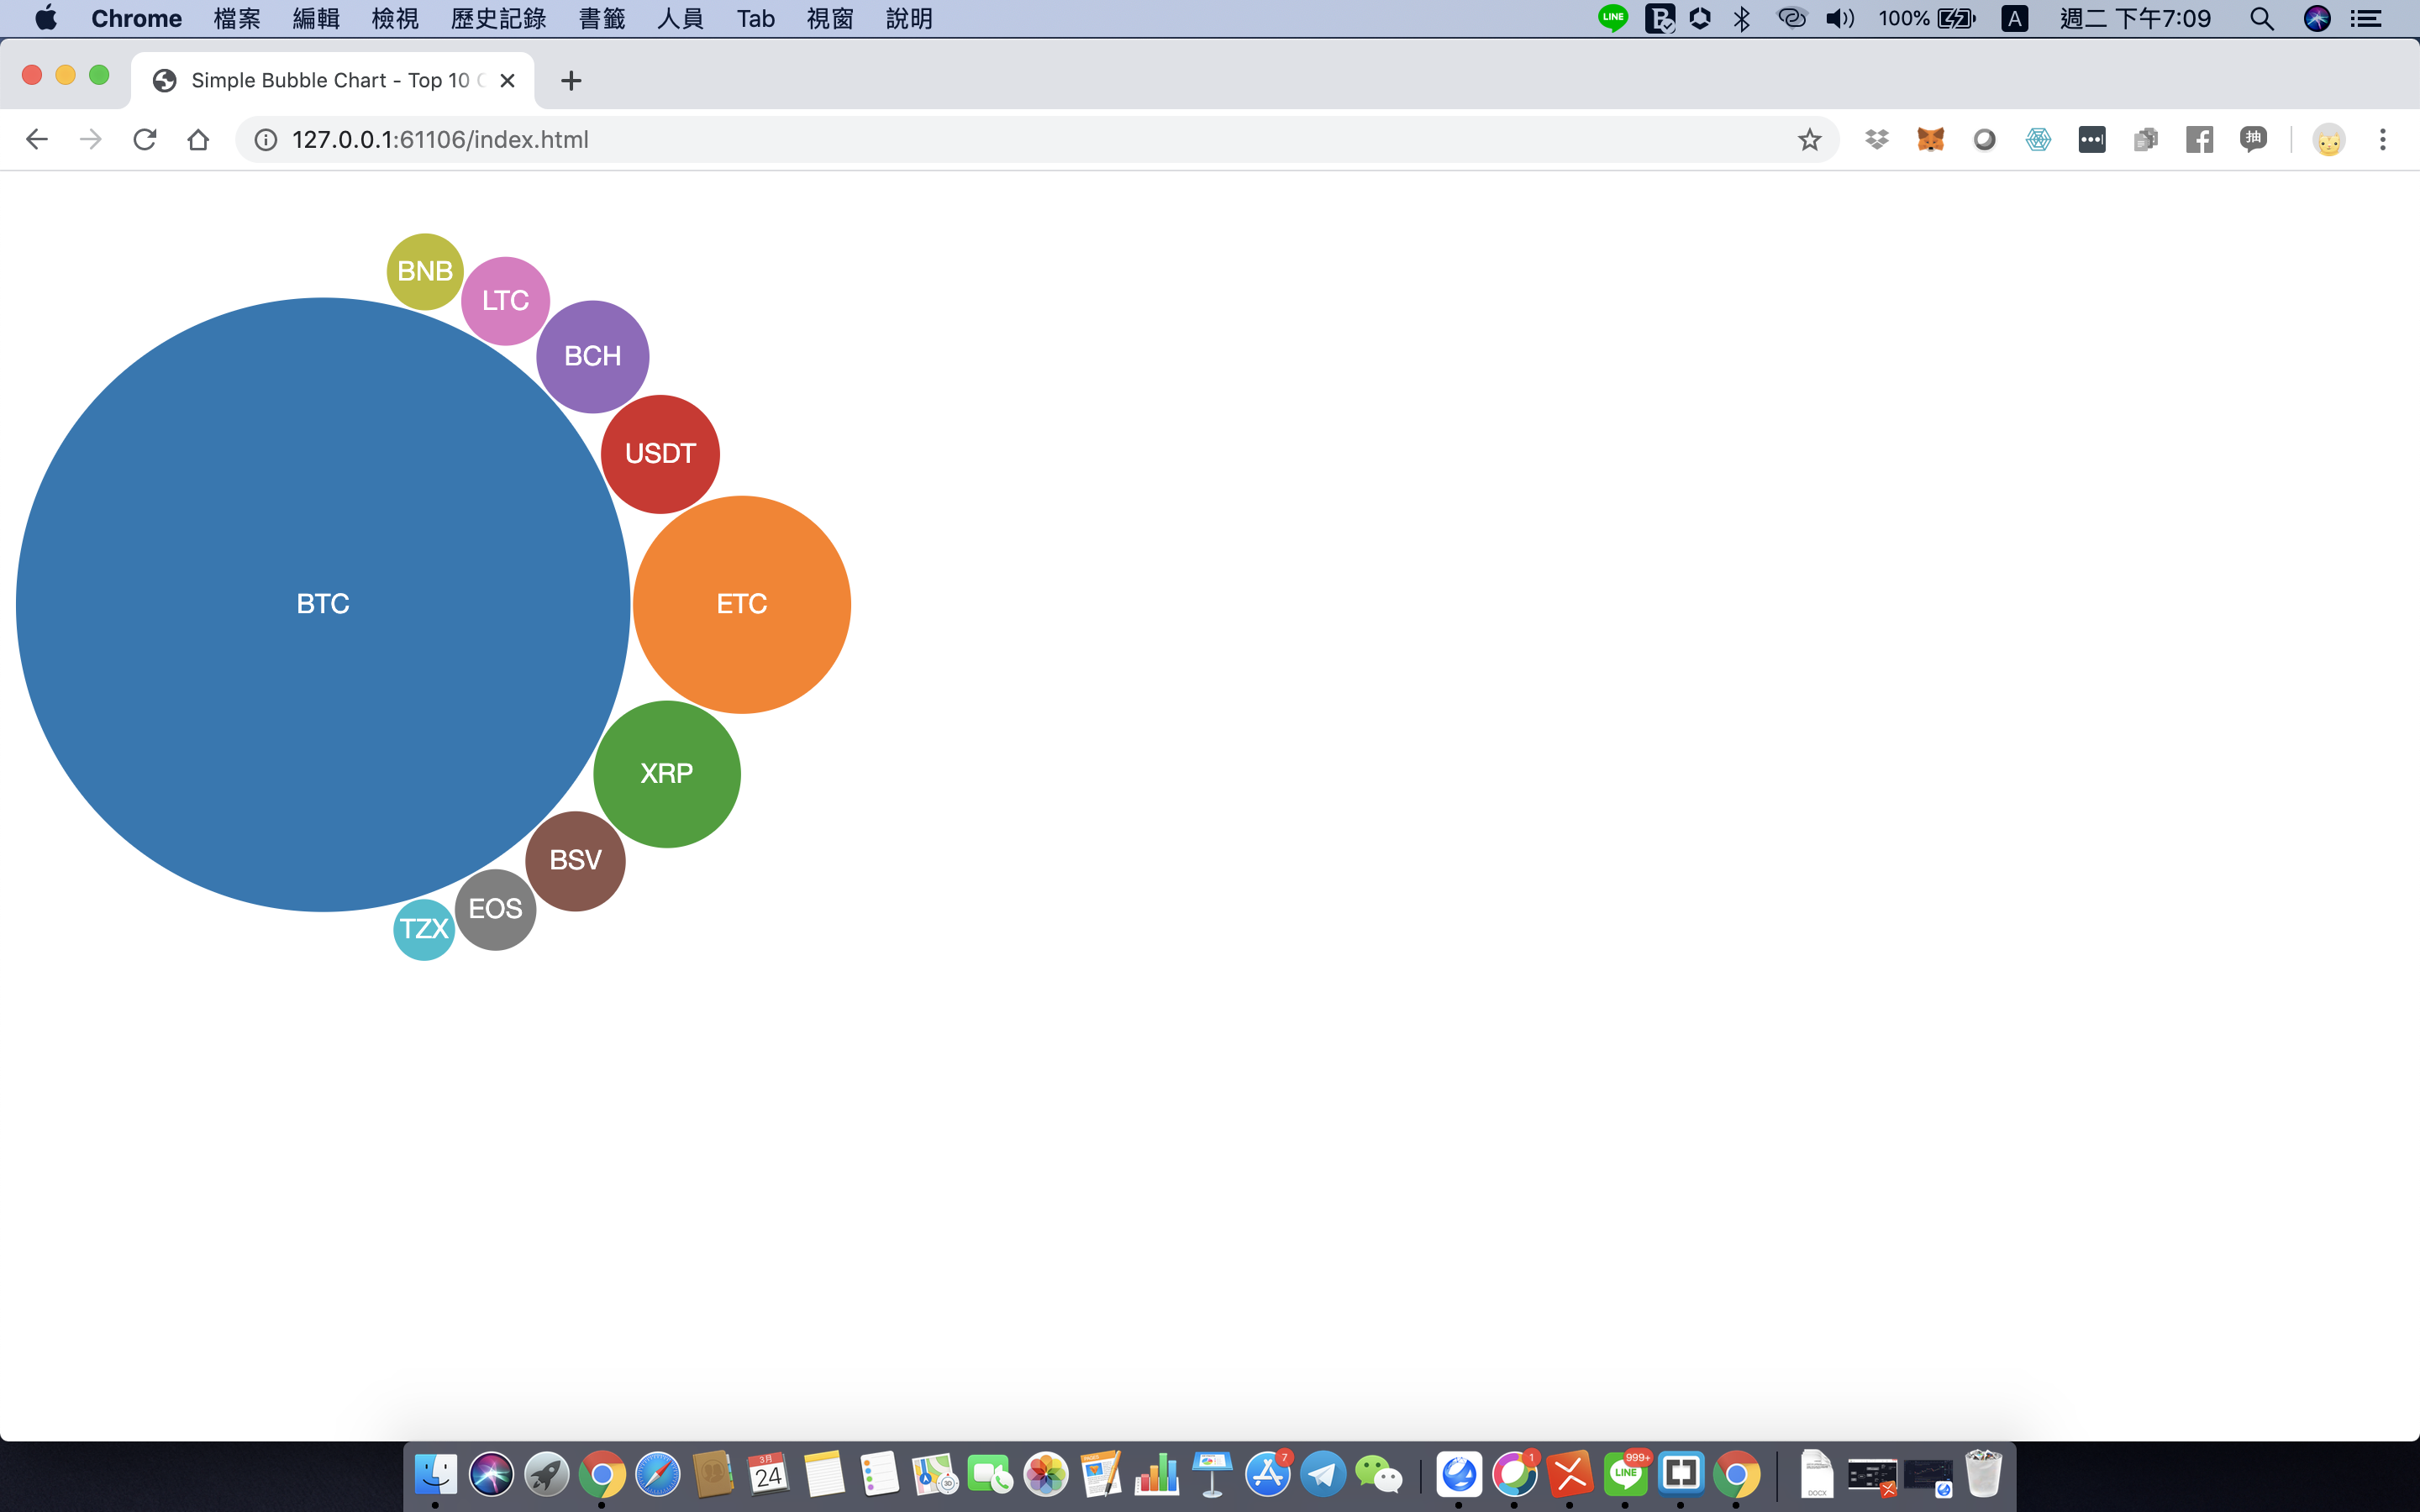Image resolution: width=2420 pixels, height=1512 pixels.
Task: Click the orange ETC bubble
Action: point(742,604)
